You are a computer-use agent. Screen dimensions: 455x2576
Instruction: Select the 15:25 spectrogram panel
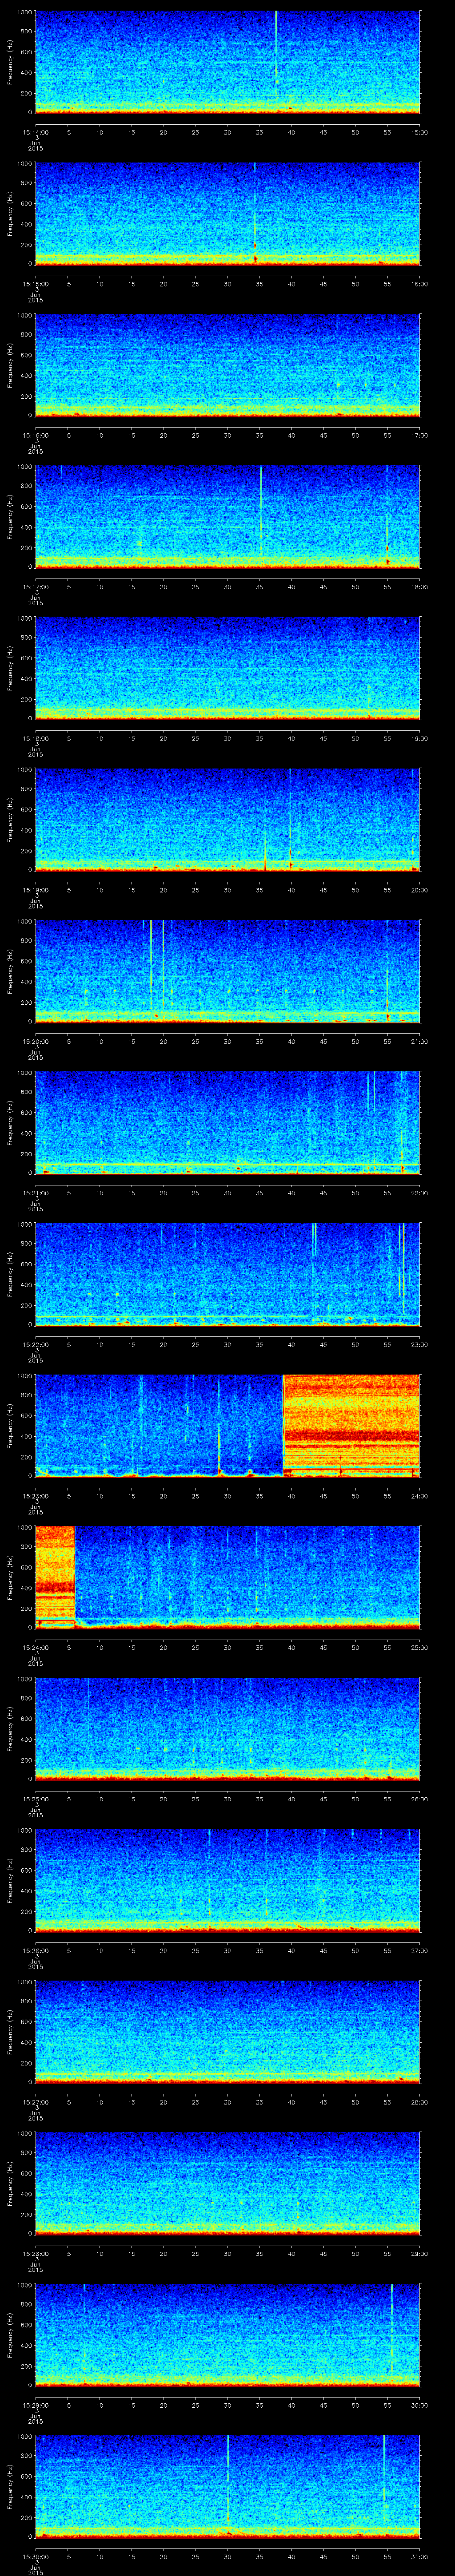coord(227,1728)
